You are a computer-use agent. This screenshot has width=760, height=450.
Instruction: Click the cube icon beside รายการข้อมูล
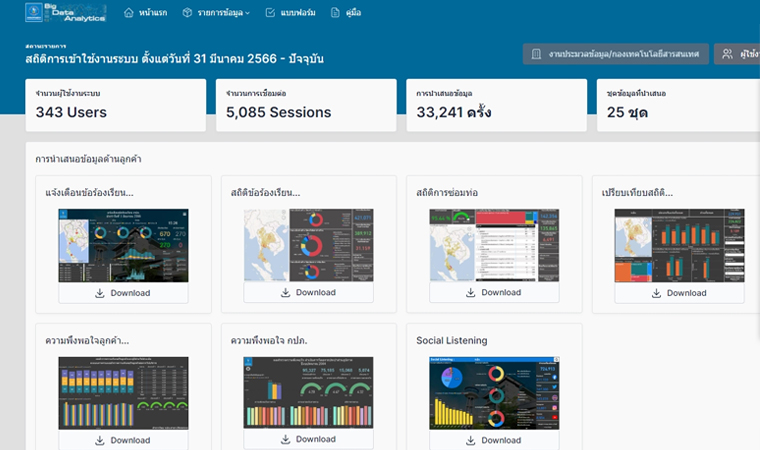187,13
